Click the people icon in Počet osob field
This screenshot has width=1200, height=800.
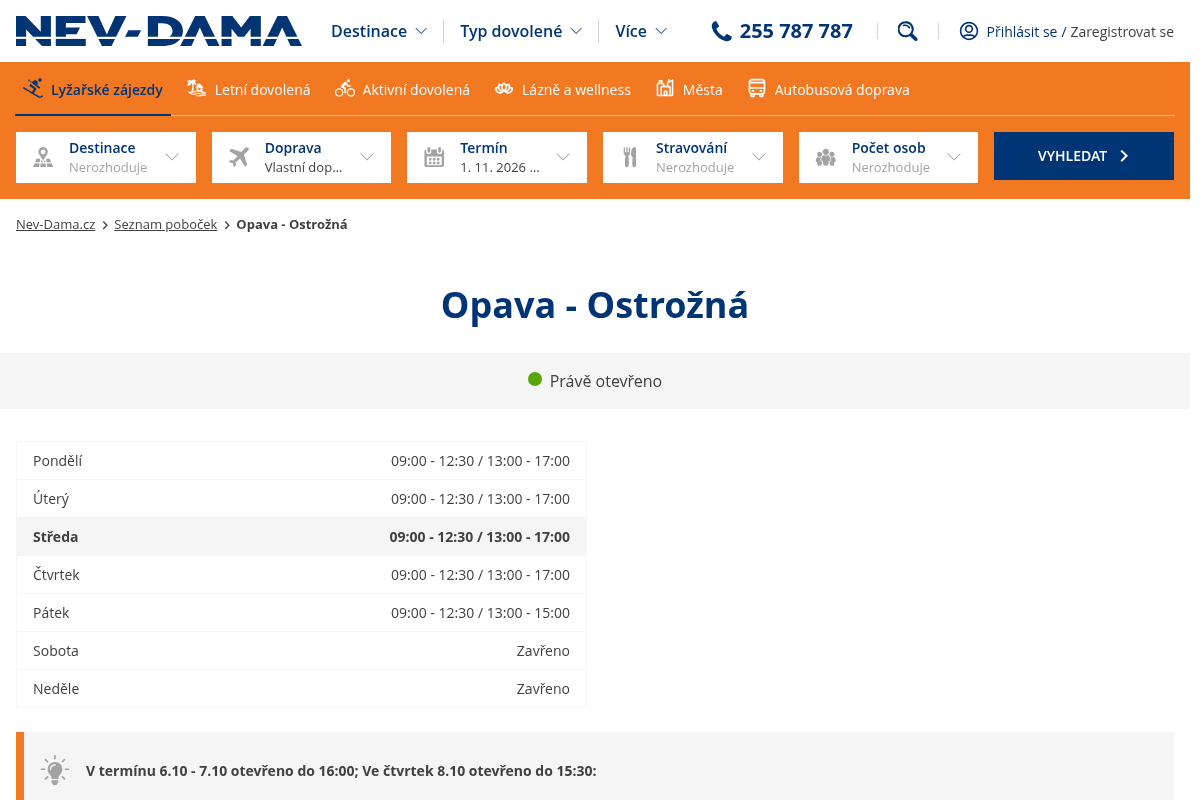[x=825, y=157]
